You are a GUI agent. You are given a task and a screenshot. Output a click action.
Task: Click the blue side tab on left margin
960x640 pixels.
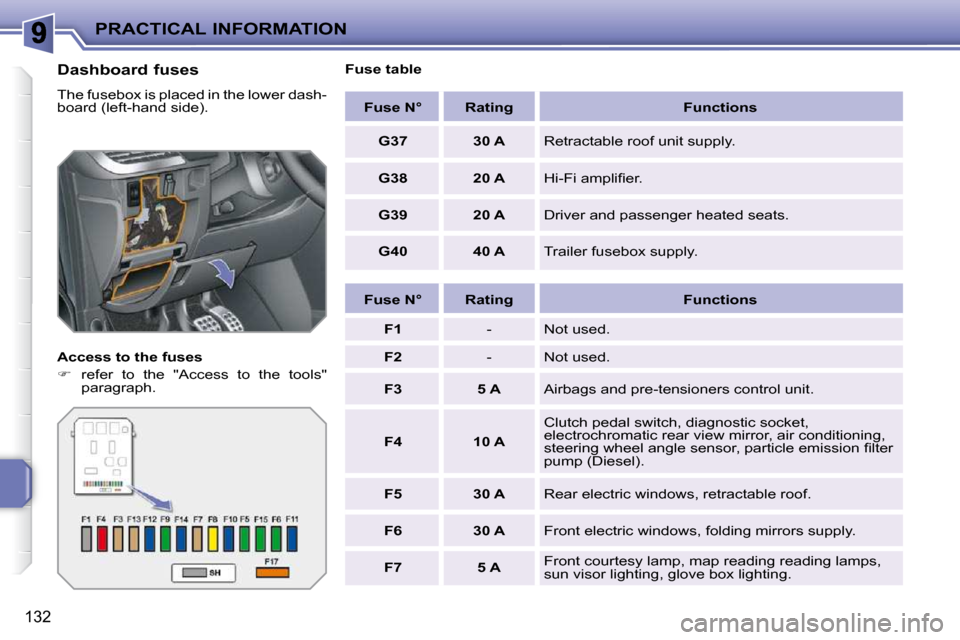15,483
